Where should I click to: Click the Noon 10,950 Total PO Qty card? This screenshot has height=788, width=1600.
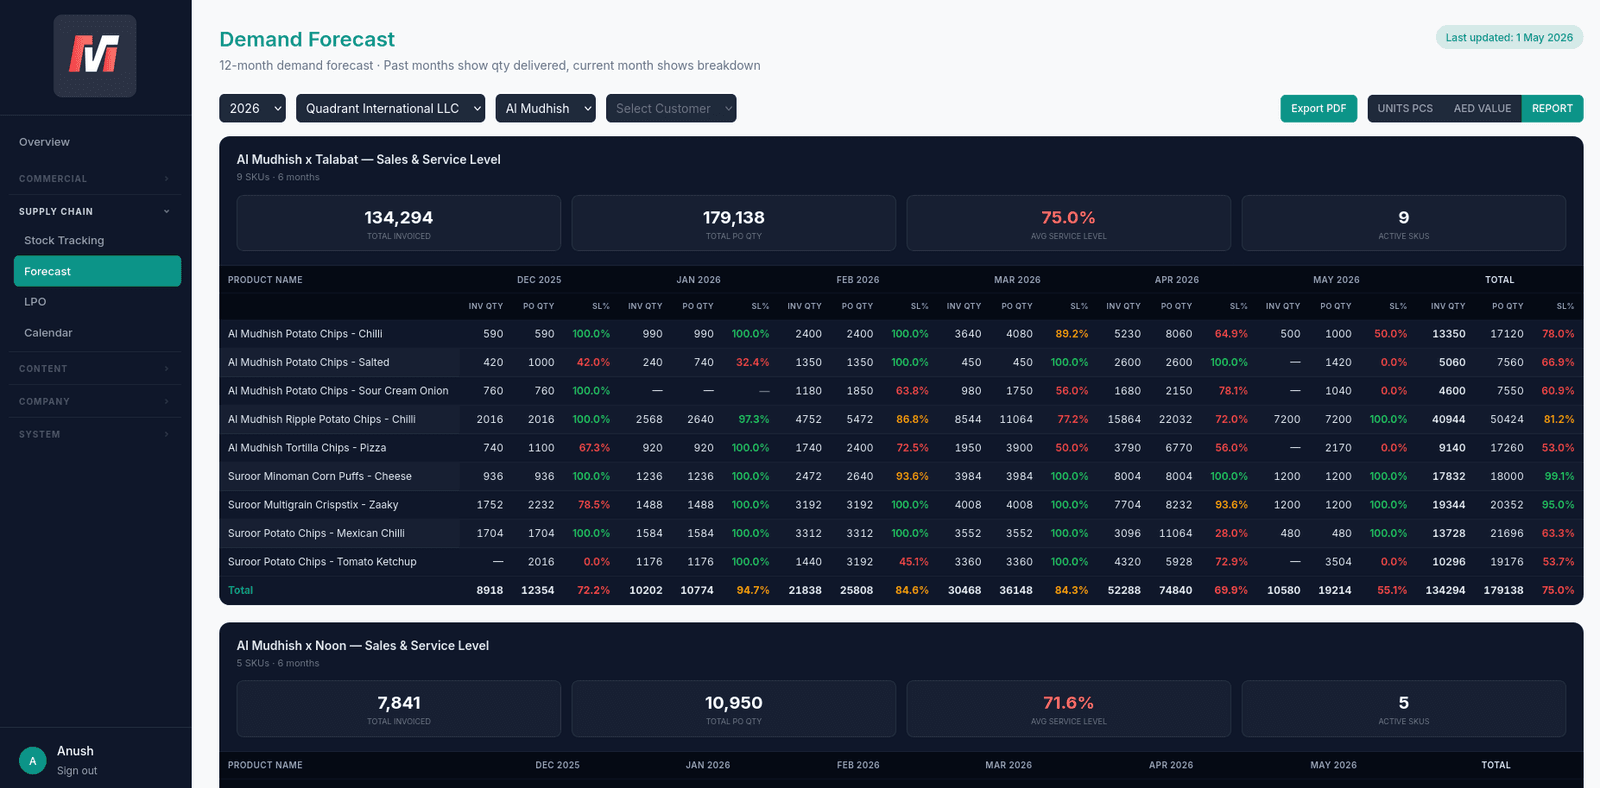pos(733,709)
